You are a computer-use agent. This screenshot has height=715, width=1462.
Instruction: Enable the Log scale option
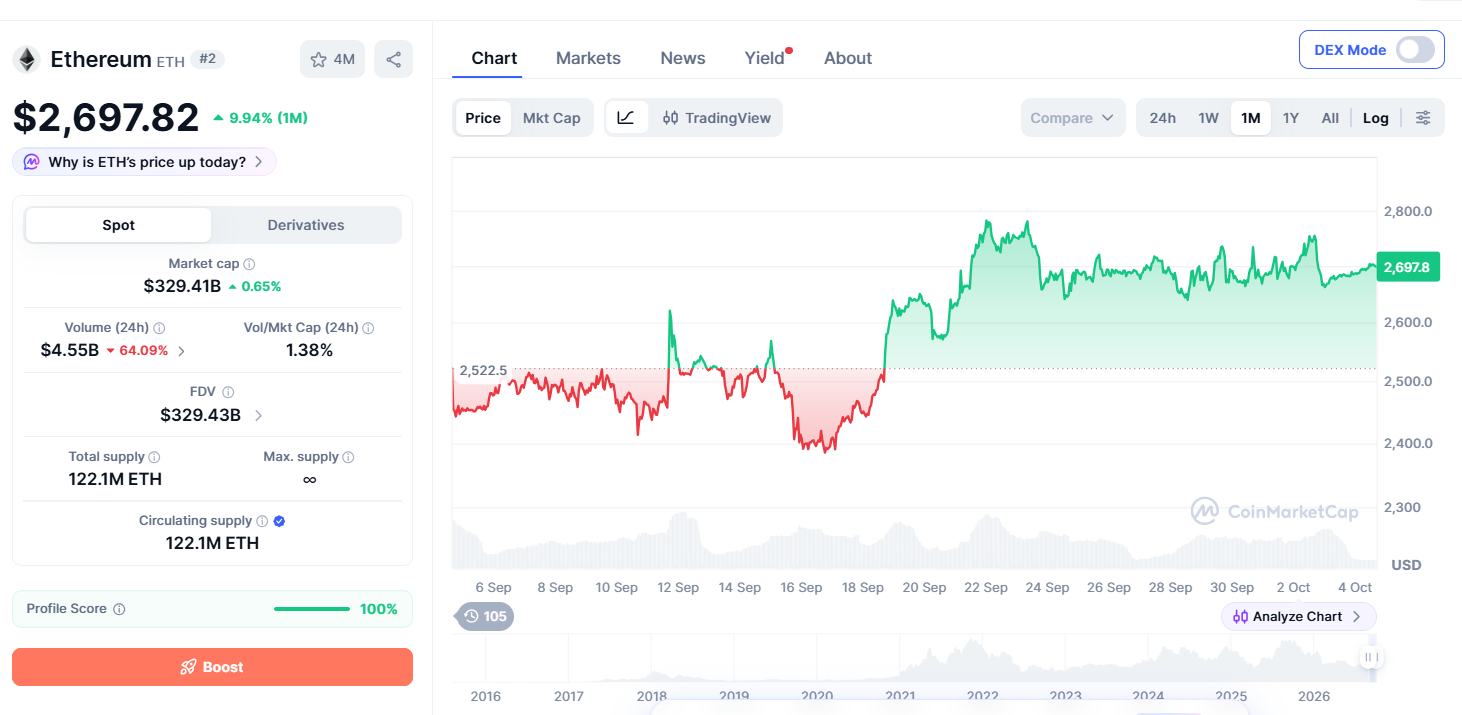click(1376, 118)
